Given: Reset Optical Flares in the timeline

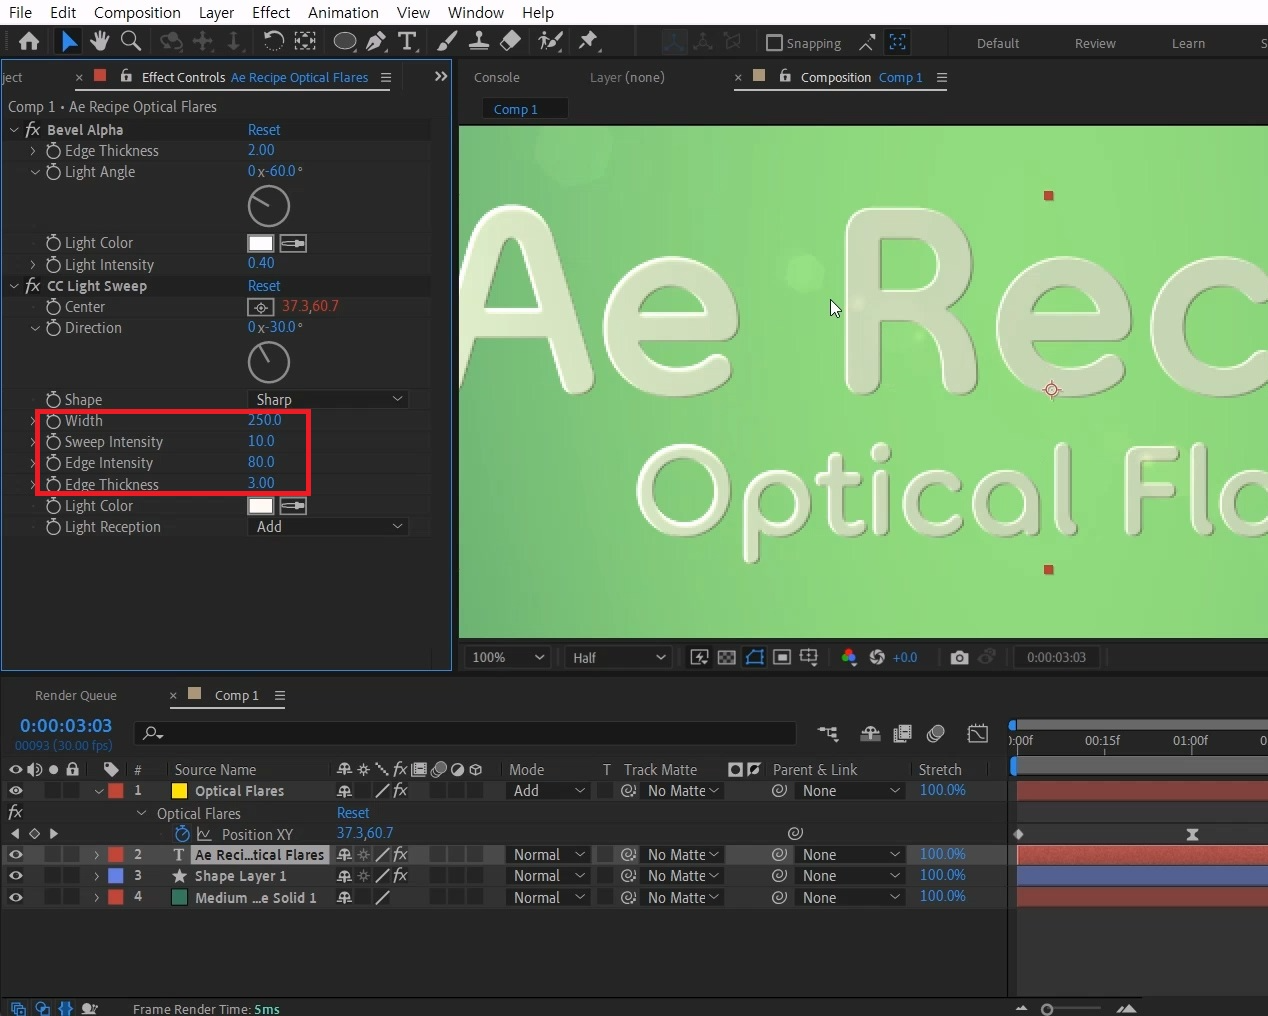Looking at the screenshot, I should [x=353, y=813].
